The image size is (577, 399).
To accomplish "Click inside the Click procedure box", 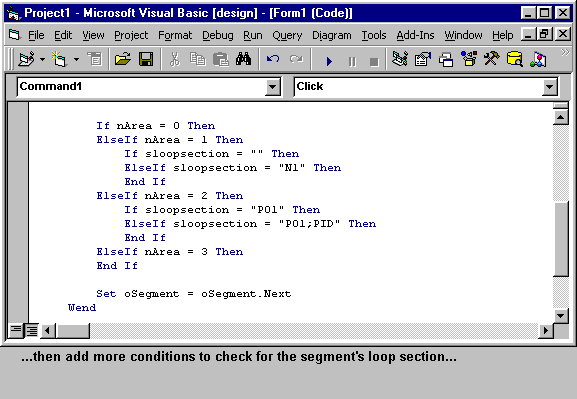I will coord(418,87).
